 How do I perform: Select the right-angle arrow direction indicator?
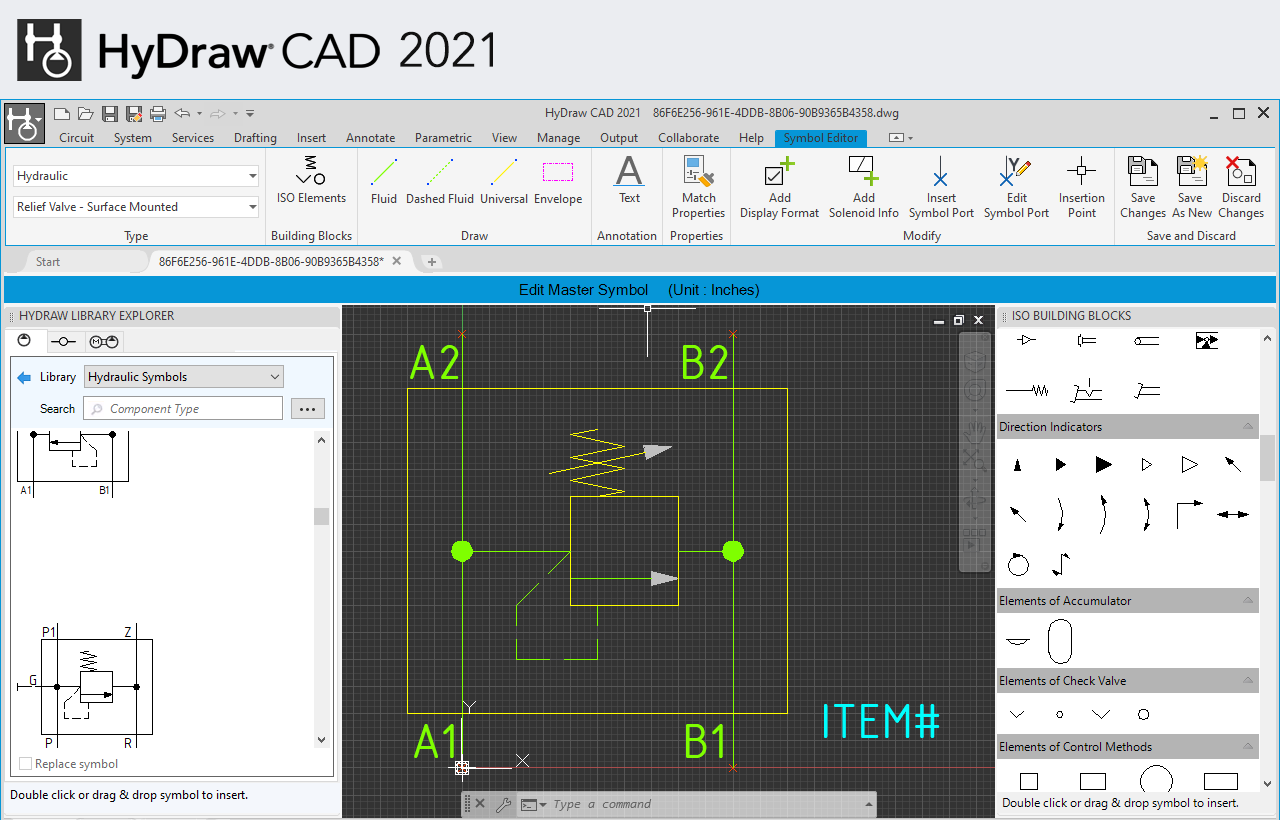[x=1189, y=514]
